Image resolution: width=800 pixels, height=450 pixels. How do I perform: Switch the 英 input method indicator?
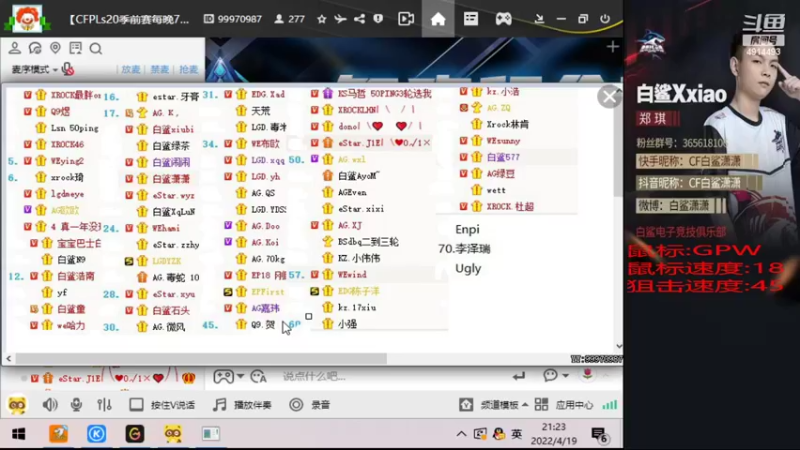pyautogui.click(x=517, y=434)
